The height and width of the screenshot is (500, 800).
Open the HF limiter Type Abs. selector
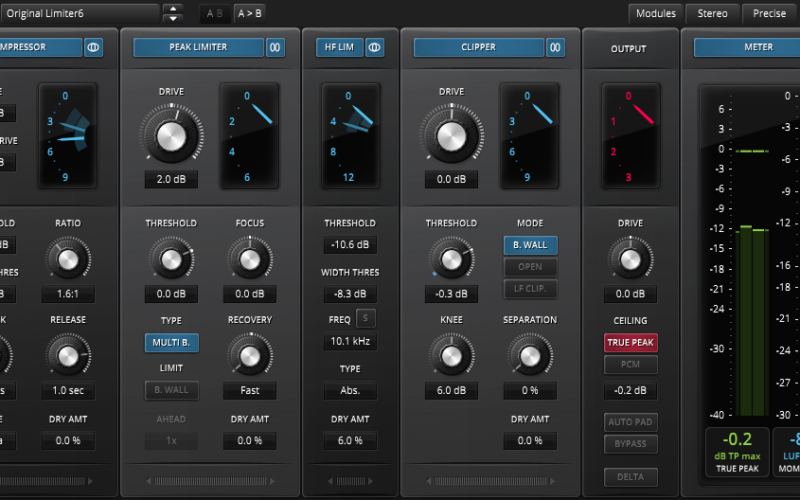click(x=349, y=391)
